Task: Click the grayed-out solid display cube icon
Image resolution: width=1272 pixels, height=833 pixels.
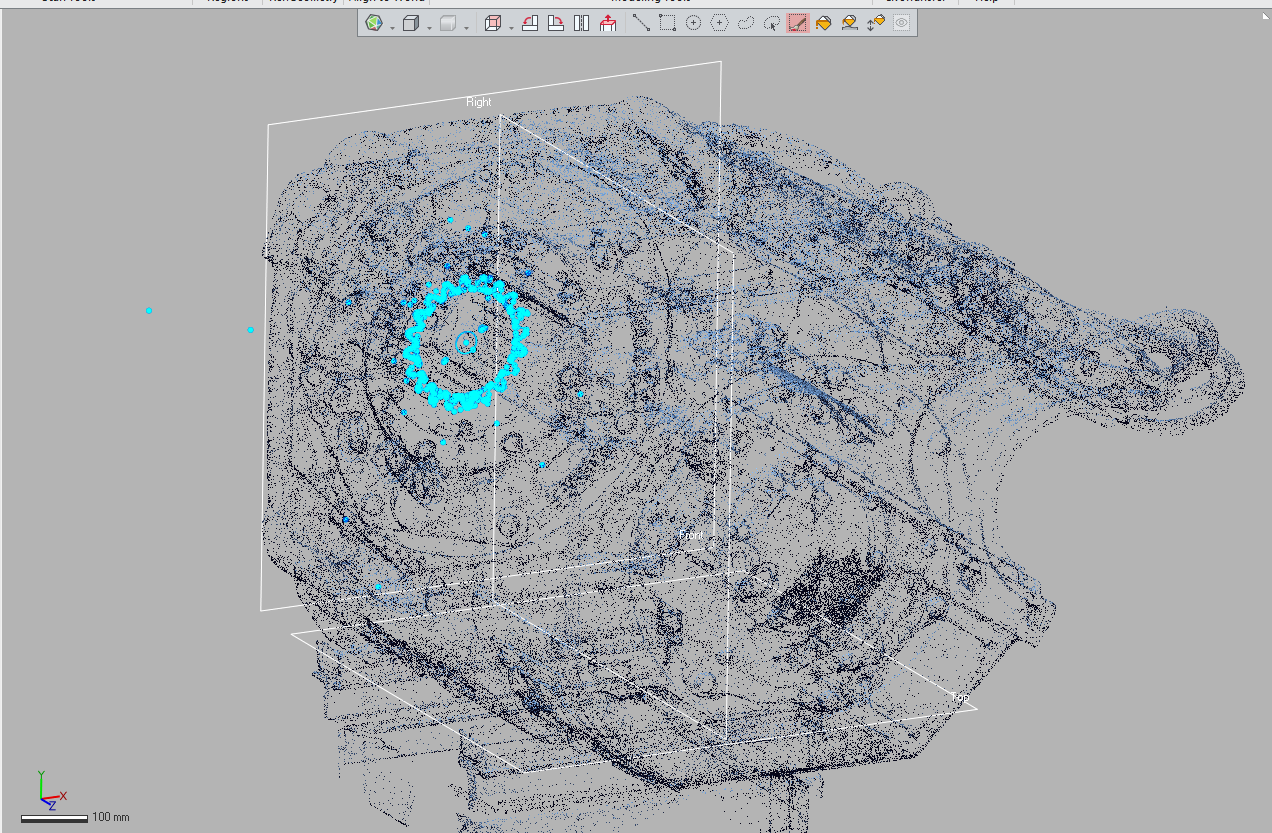Action: click(x=448, y=23)
